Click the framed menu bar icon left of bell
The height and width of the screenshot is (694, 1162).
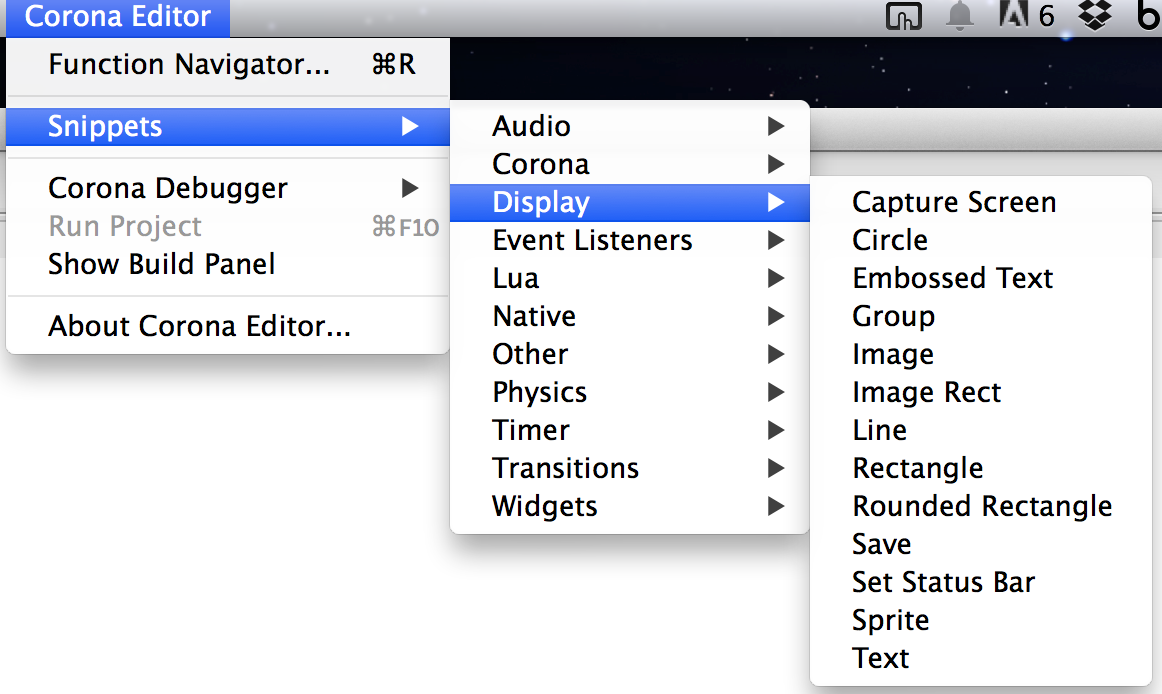click(x=903, y=16)
